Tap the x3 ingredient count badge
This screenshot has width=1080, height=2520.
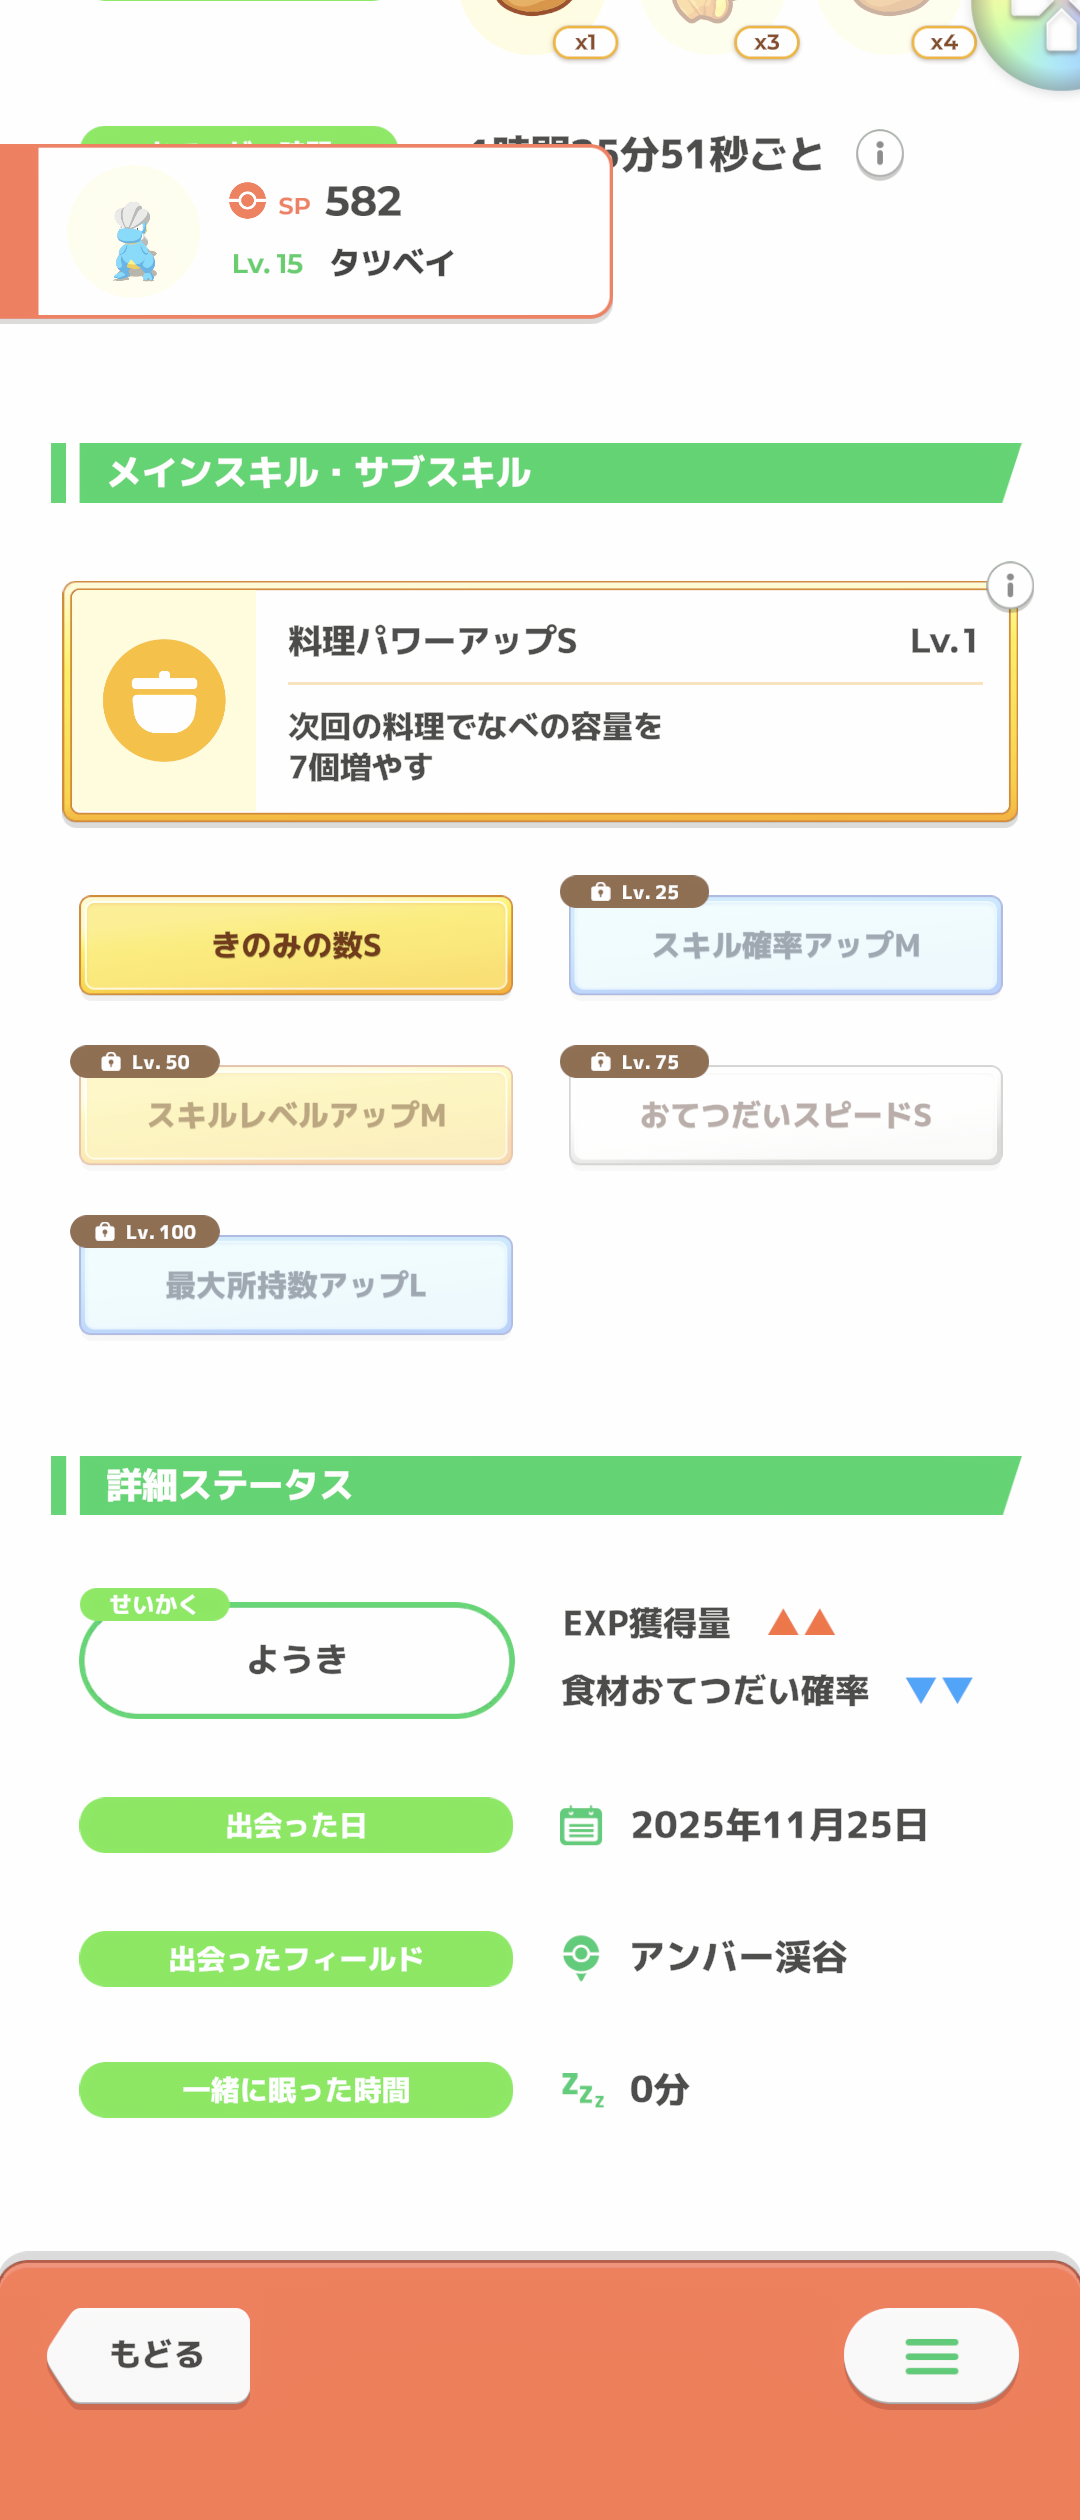coord(767,43)
